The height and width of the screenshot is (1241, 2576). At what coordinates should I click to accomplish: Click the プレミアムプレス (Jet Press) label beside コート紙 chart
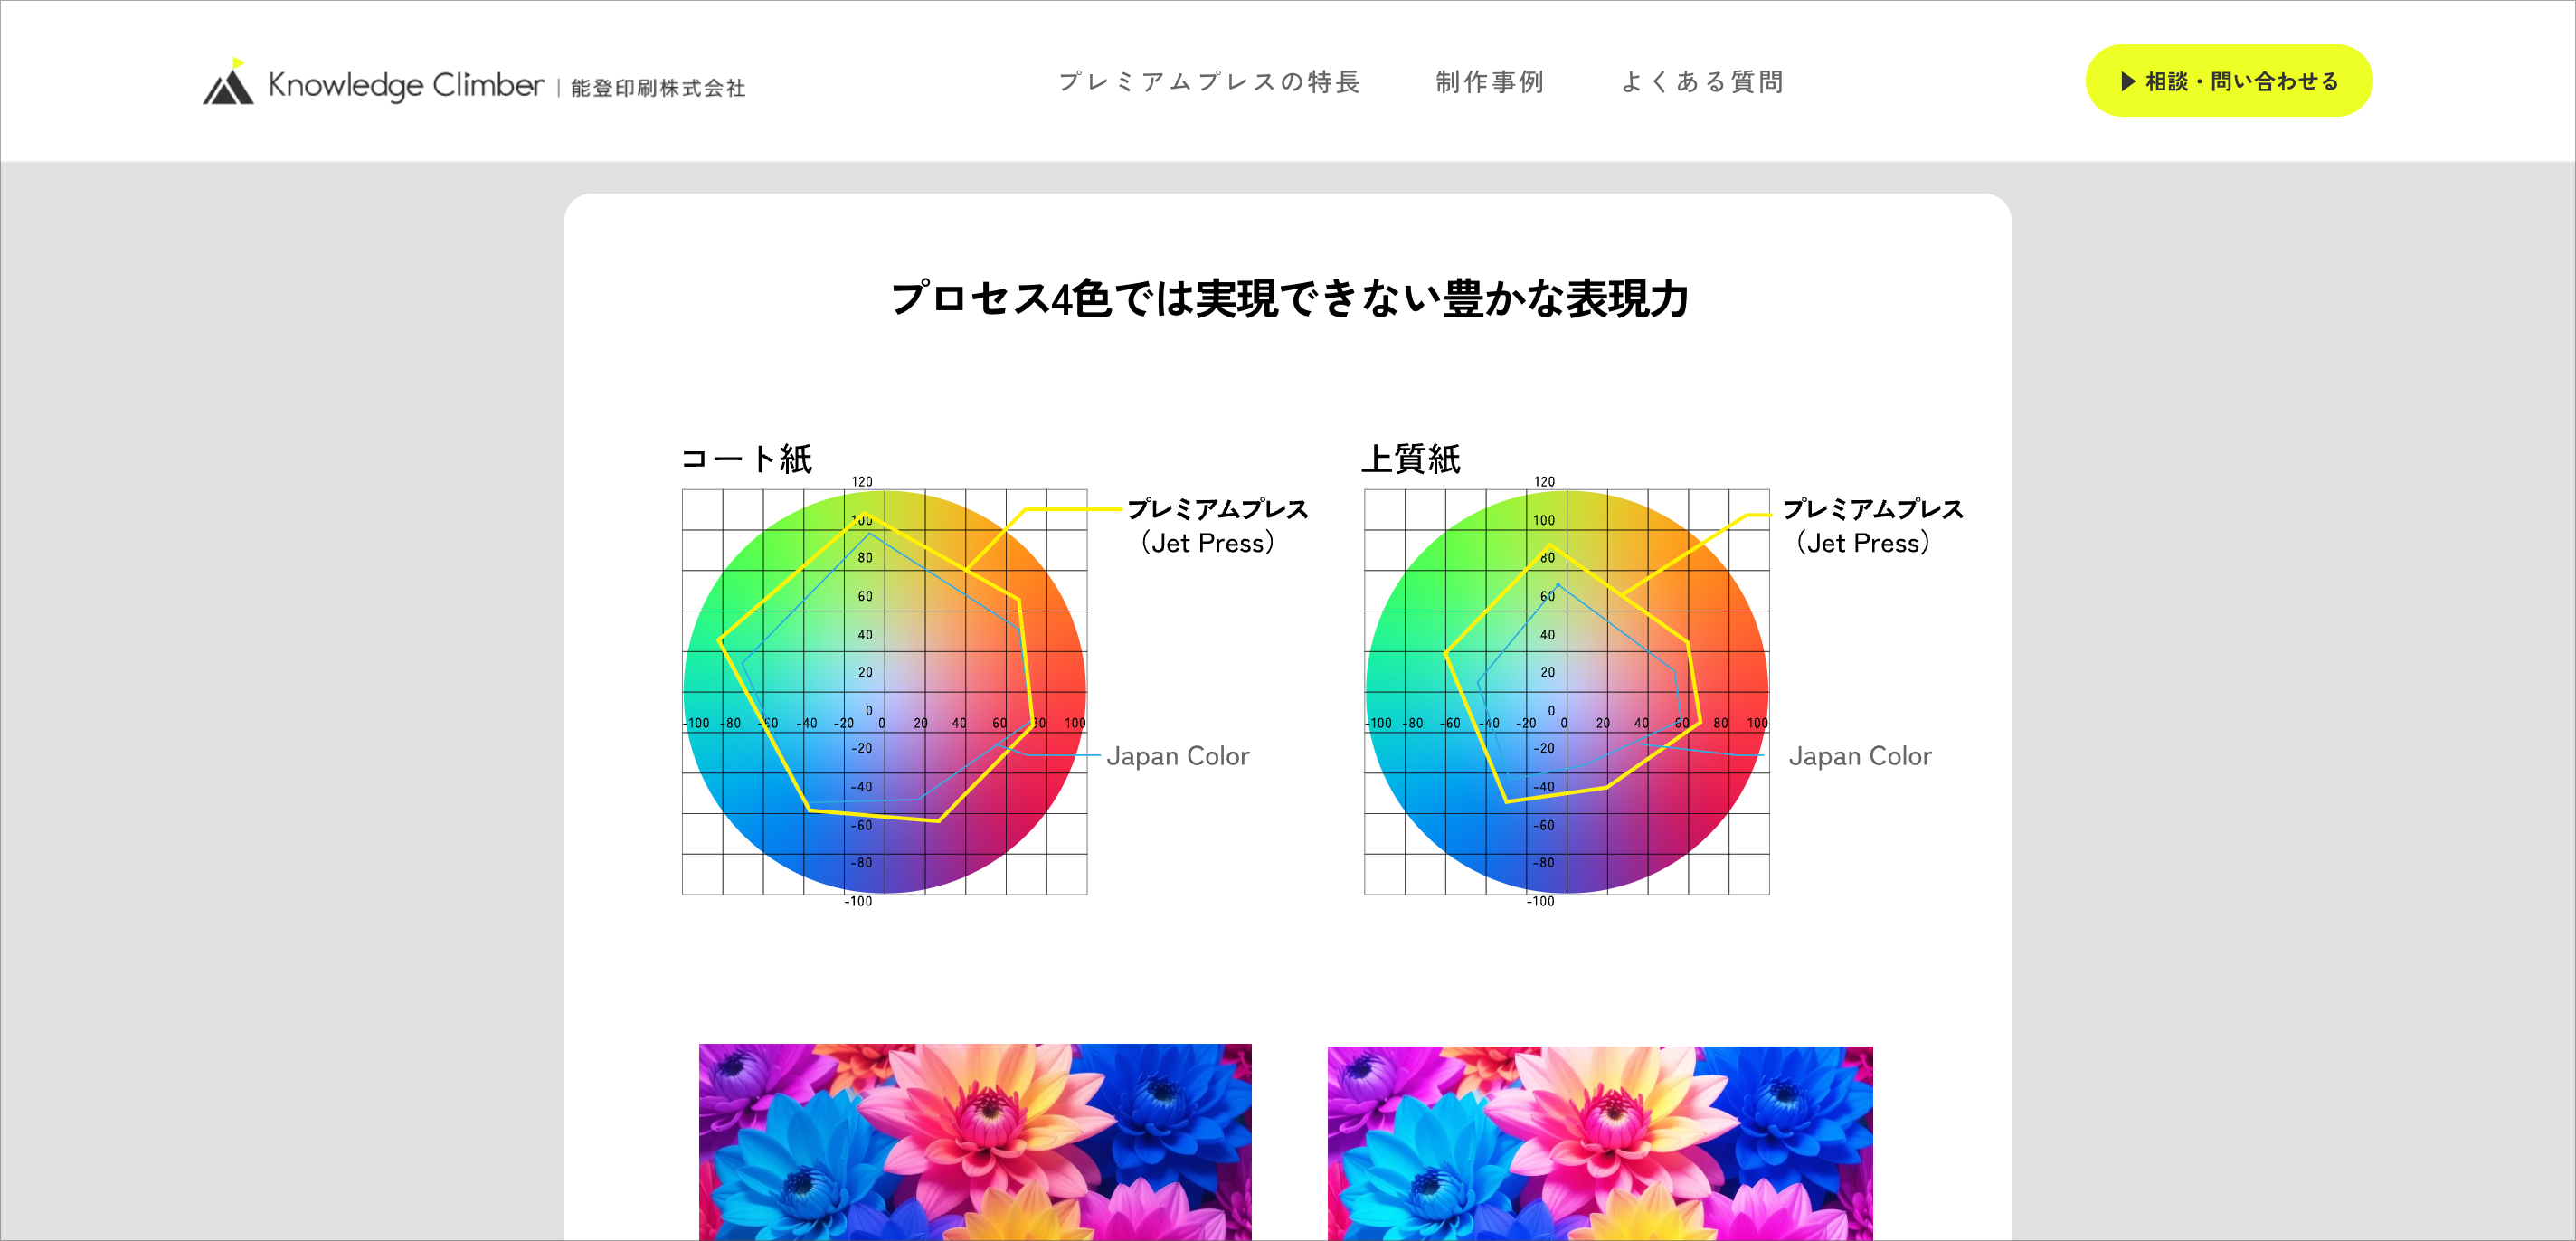click(x=1217, y=526)
